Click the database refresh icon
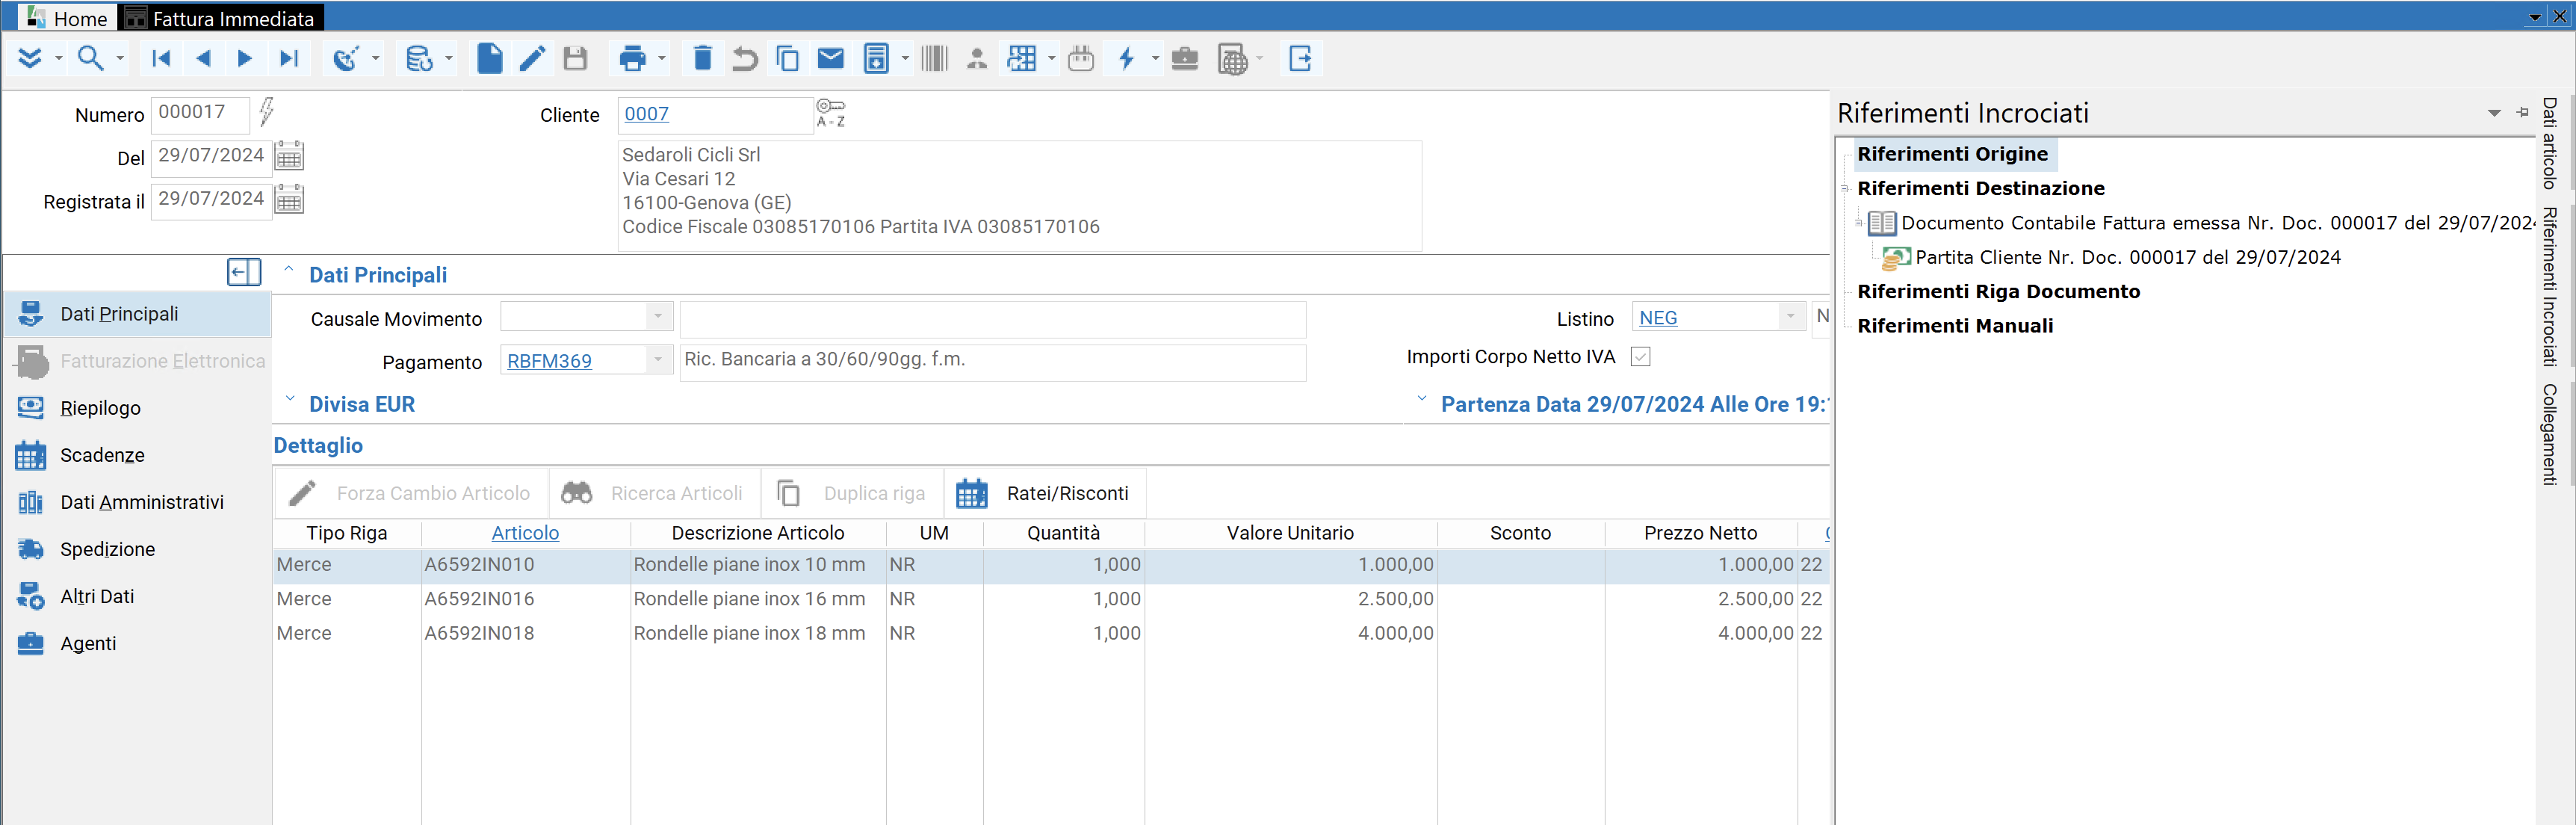Viewport: 2576px width, 825px height. pos(419,59)
